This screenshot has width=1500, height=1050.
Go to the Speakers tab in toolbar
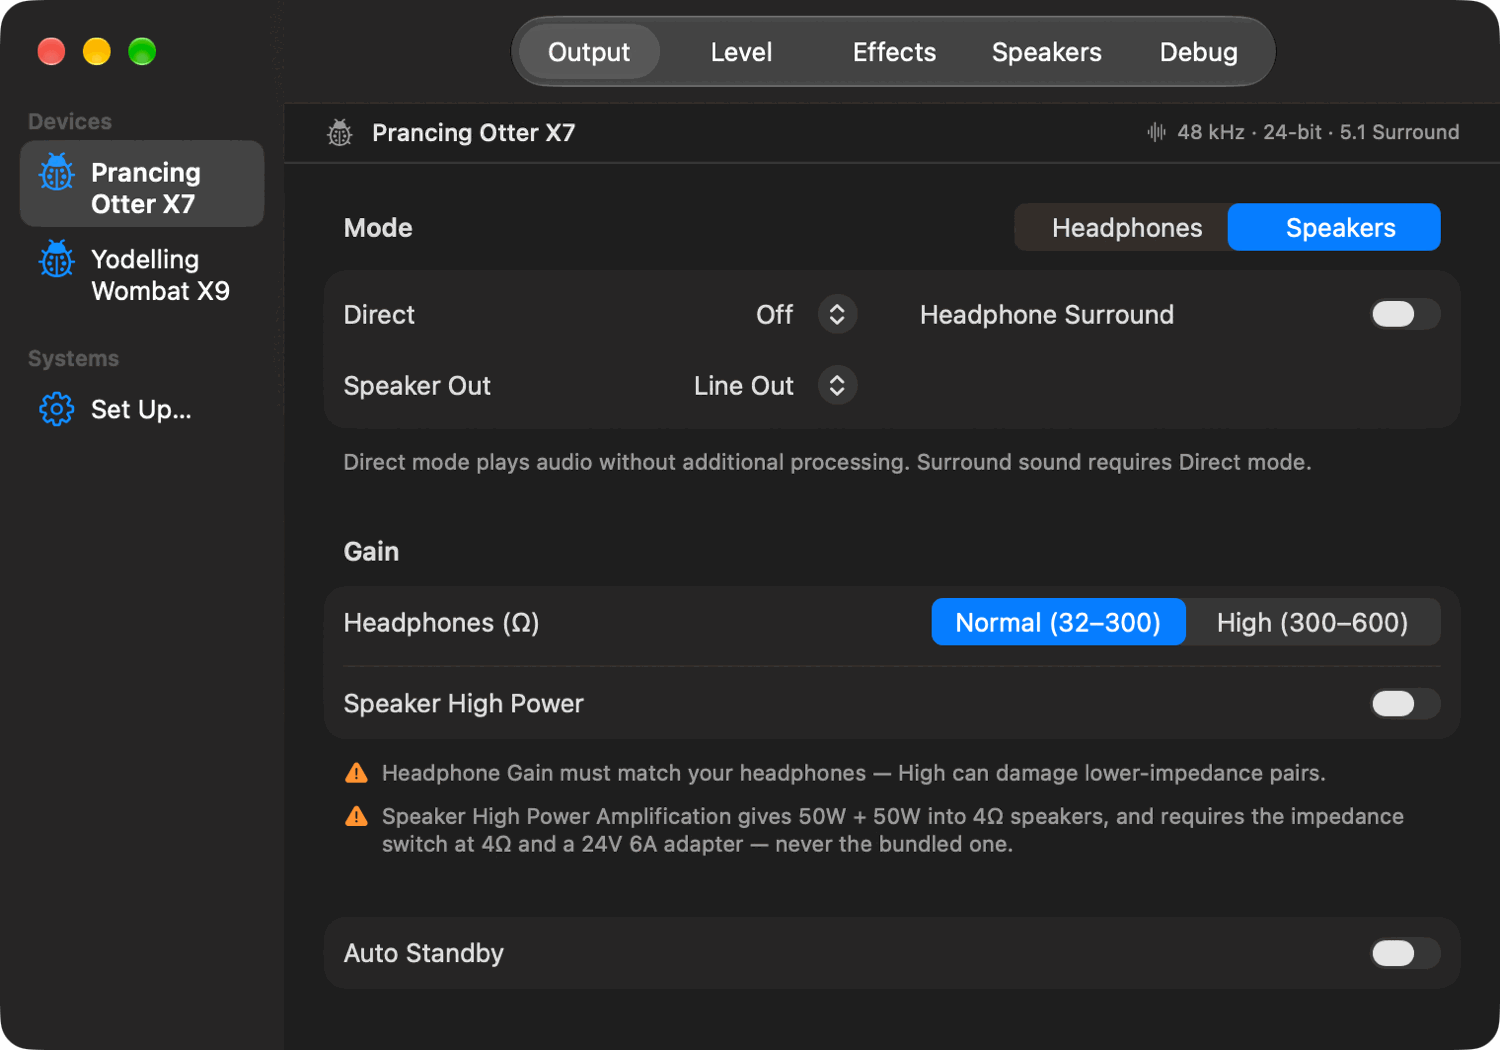pos(1046,52)
